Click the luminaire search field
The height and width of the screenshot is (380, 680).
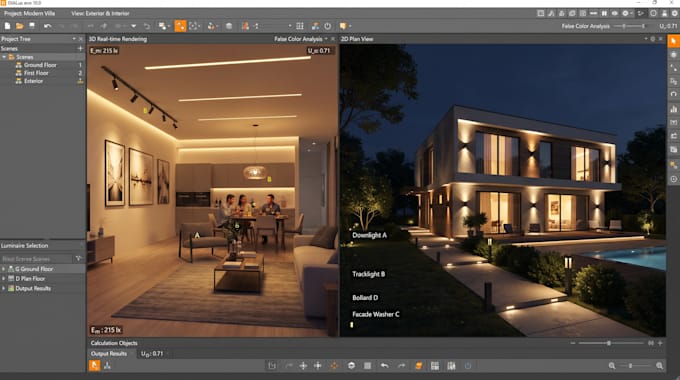coord(36,259)
